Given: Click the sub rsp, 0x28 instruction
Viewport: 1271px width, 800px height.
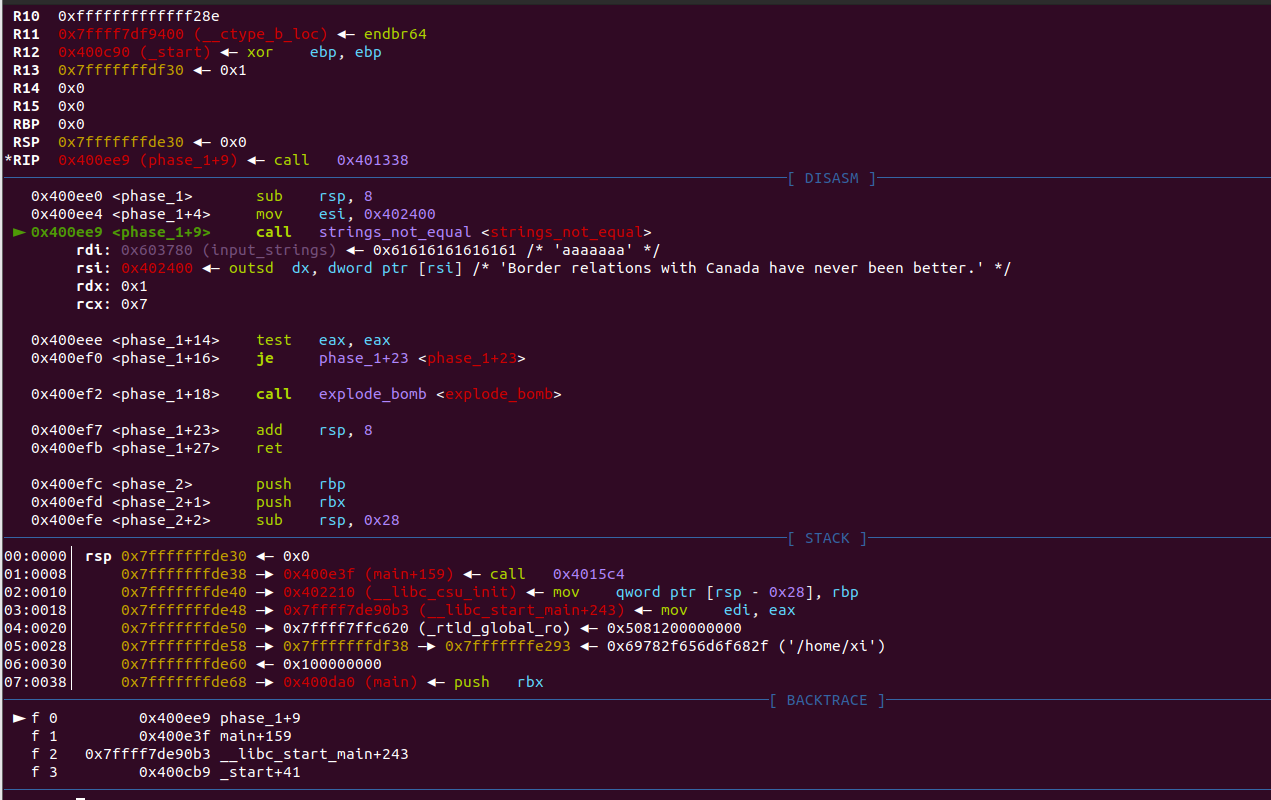Looking at the screenshot, I should click(328, 520).
